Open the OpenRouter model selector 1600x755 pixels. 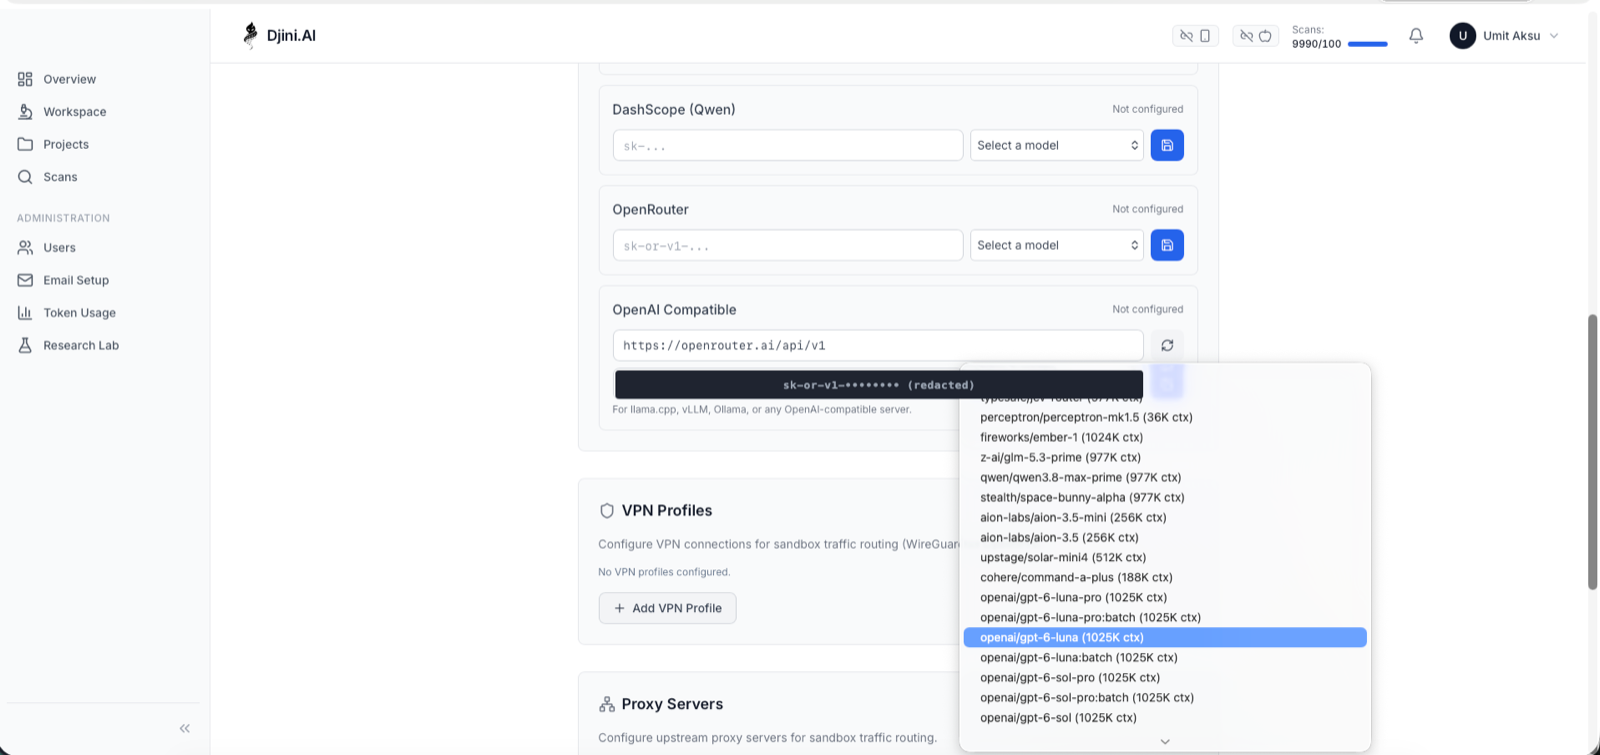[1057, 245]
